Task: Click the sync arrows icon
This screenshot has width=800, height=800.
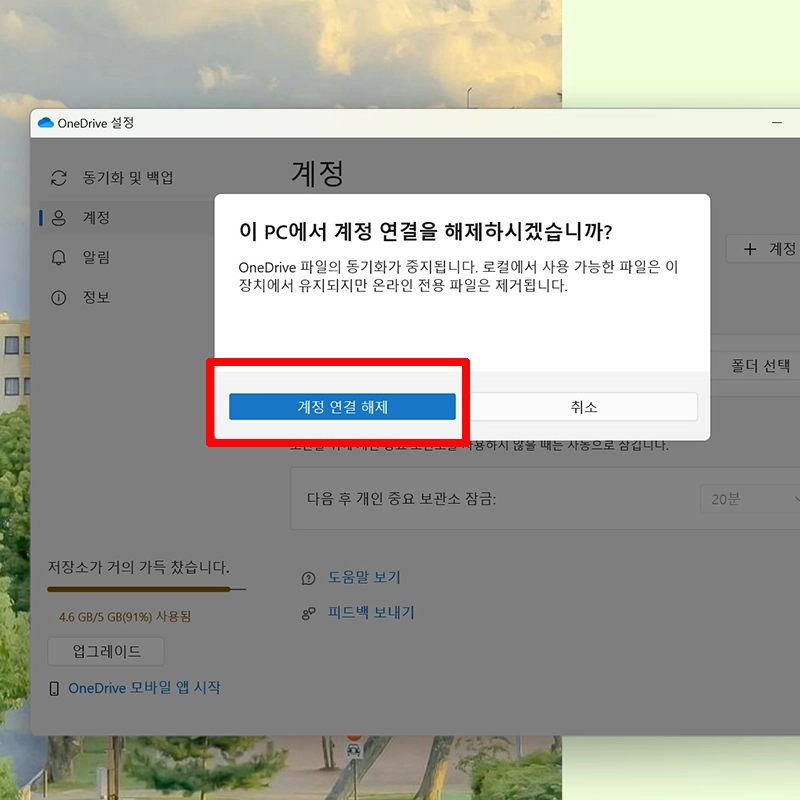Action: click(59, 178)
